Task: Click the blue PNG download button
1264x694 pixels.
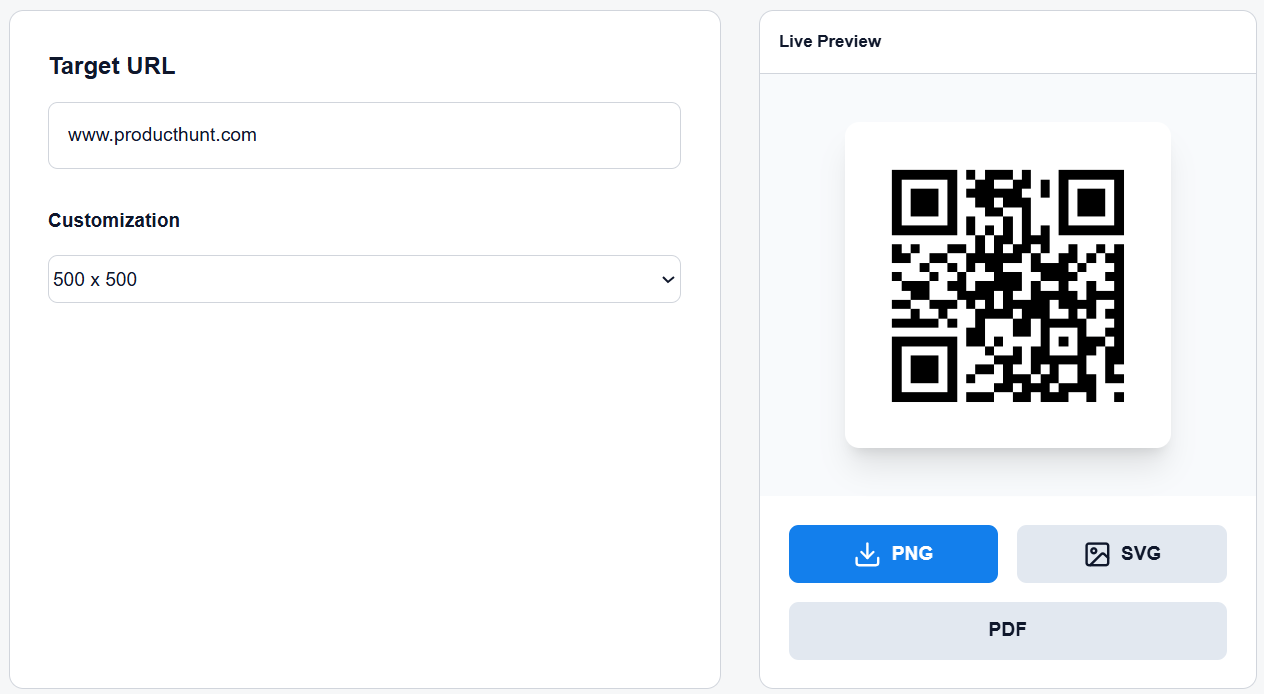Action: click(893, 553)
